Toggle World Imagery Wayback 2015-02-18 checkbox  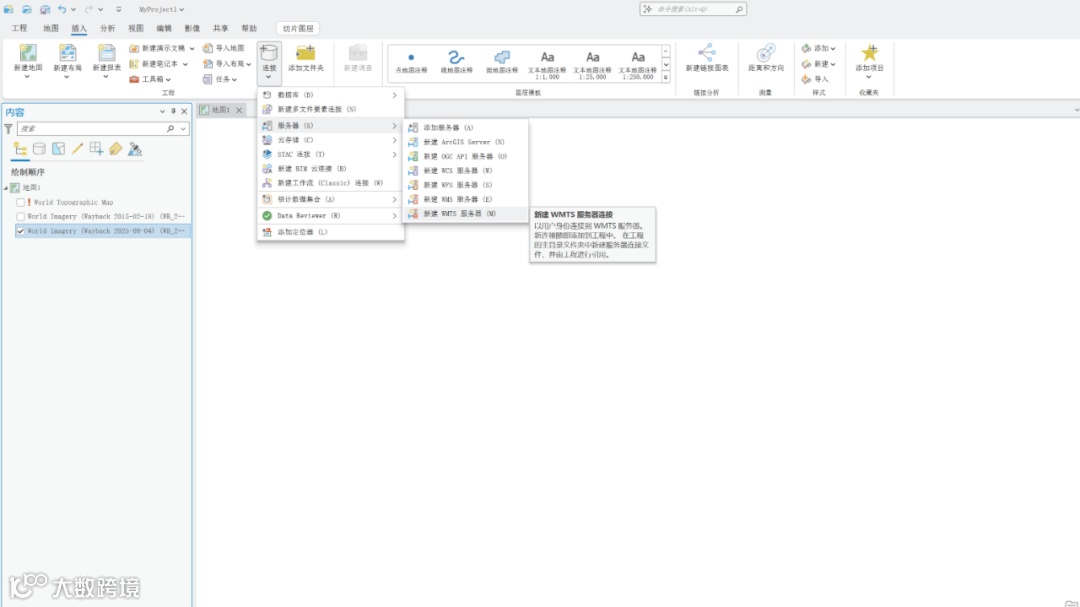21,216
